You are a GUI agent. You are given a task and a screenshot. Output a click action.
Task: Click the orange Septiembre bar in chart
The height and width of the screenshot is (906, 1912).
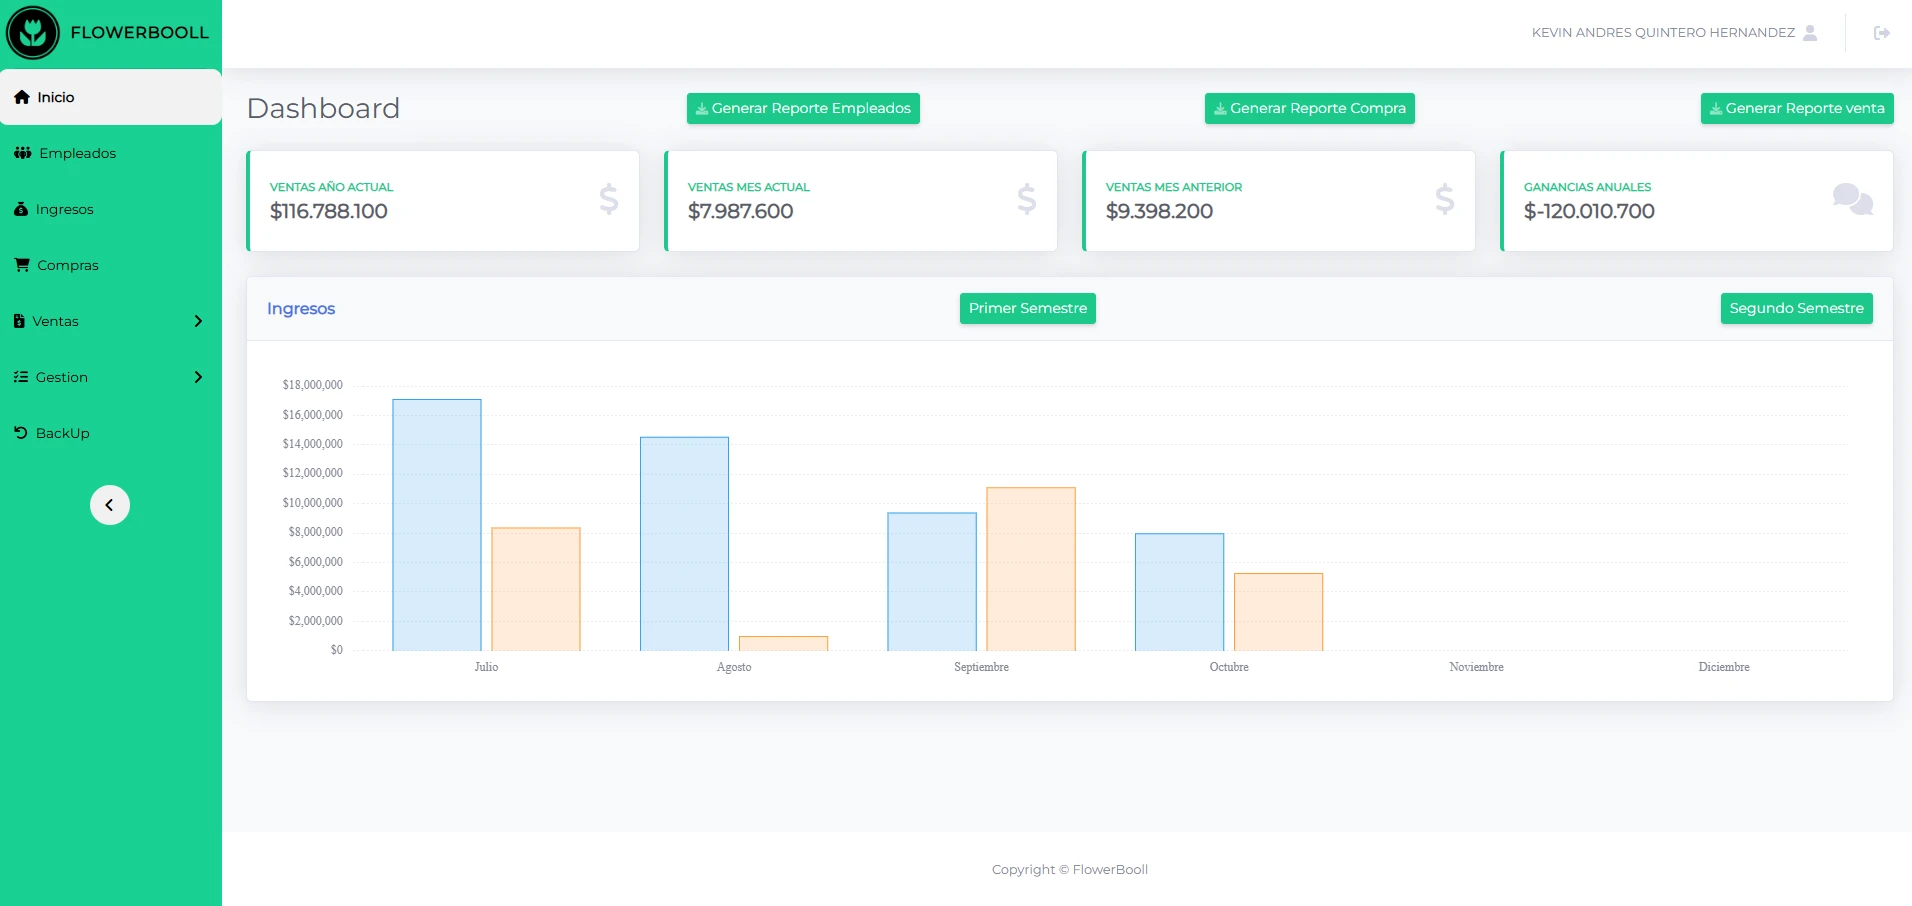[1031, 569]
